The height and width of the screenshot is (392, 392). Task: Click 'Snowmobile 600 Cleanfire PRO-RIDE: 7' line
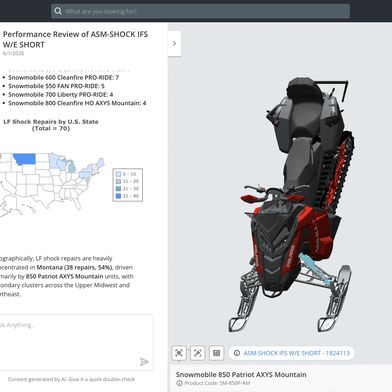click(63, 77)
